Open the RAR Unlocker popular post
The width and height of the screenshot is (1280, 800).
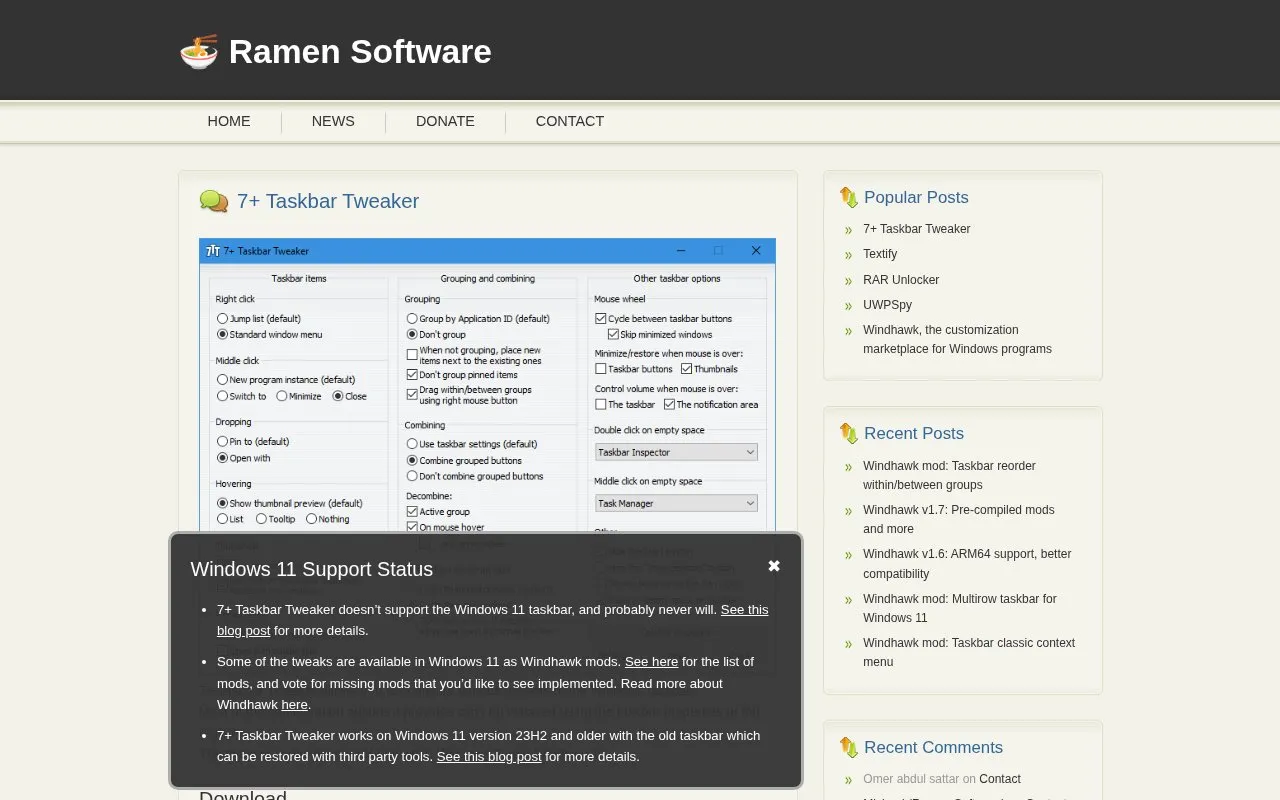pyautogui.click(x=901, y=280)
